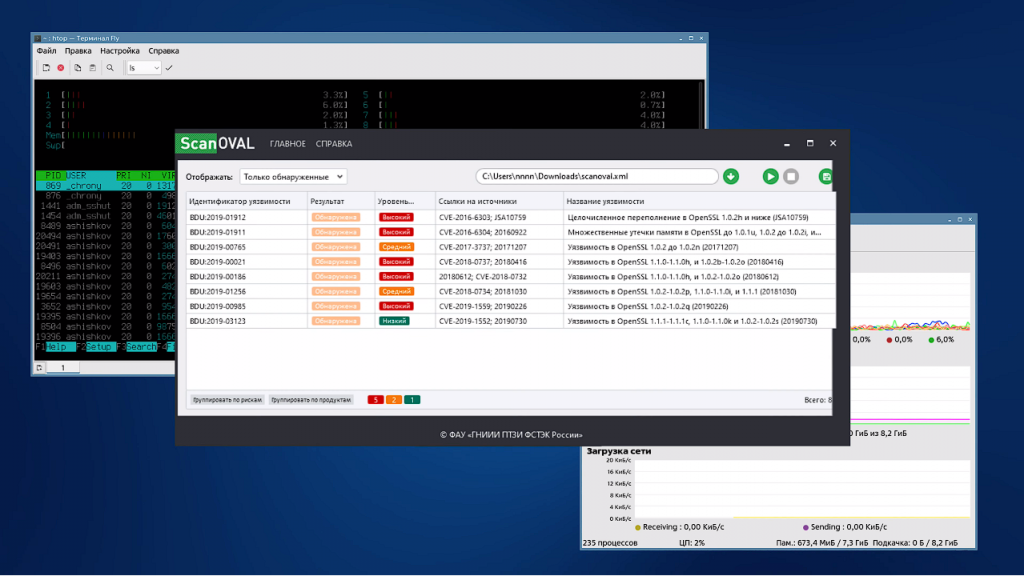The height and width of the screenshot is (576, 1024).
Task: Open the Справка menu in Fly terminal
Action: click(x=163, y=50)
